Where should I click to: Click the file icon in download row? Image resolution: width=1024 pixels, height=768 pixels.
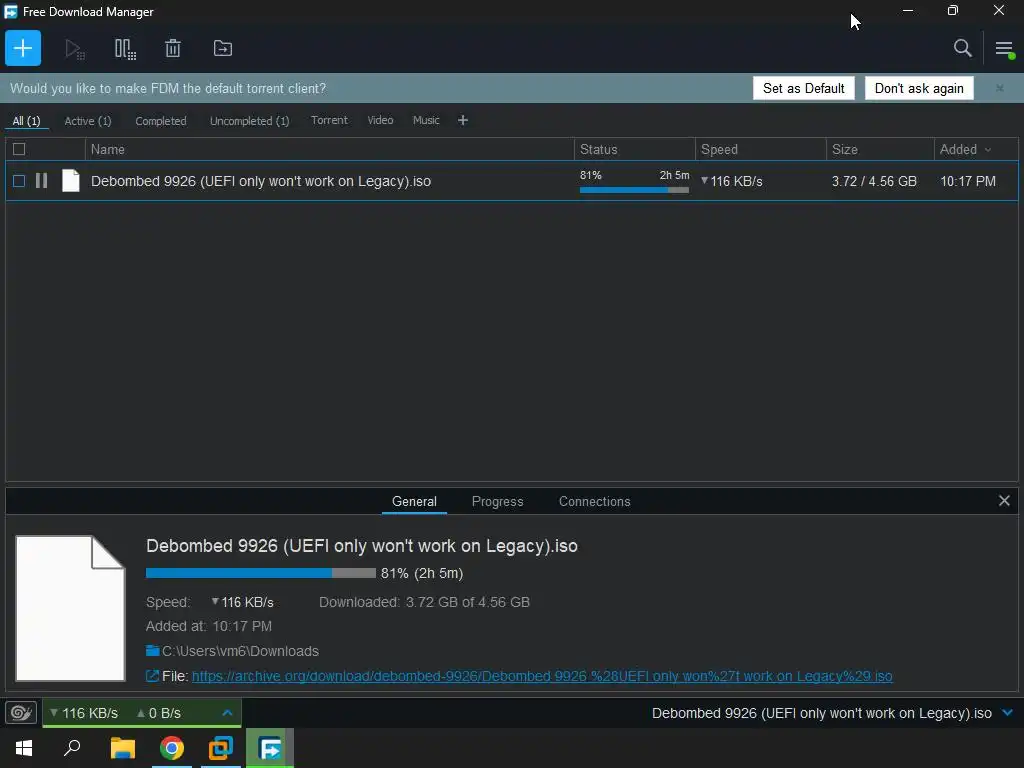71,181
